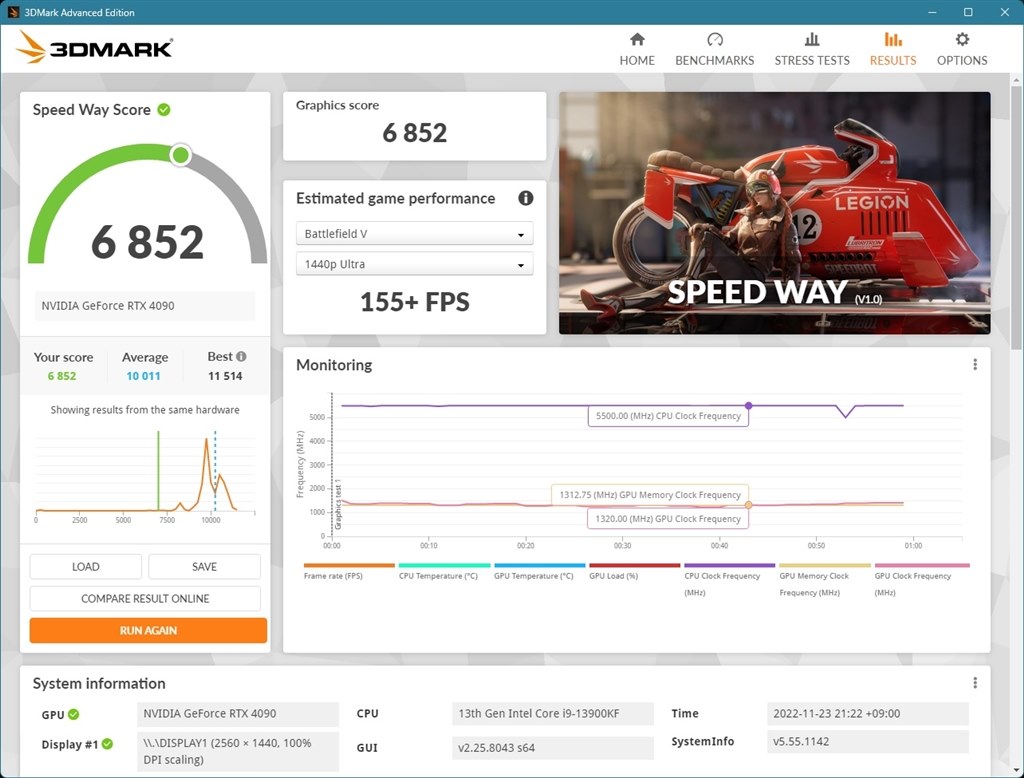Click the 155+ FPS estimate
The image size is (1024, 778).
coord(415,302)
